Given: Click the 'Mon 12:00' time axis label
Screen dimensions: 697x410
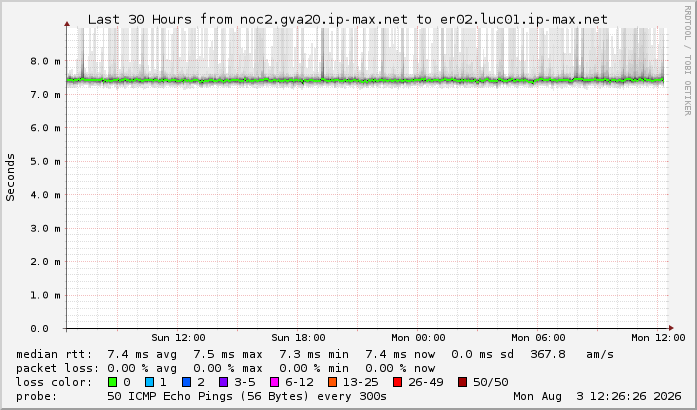Looking at the screenshot, I should (658, 338).
